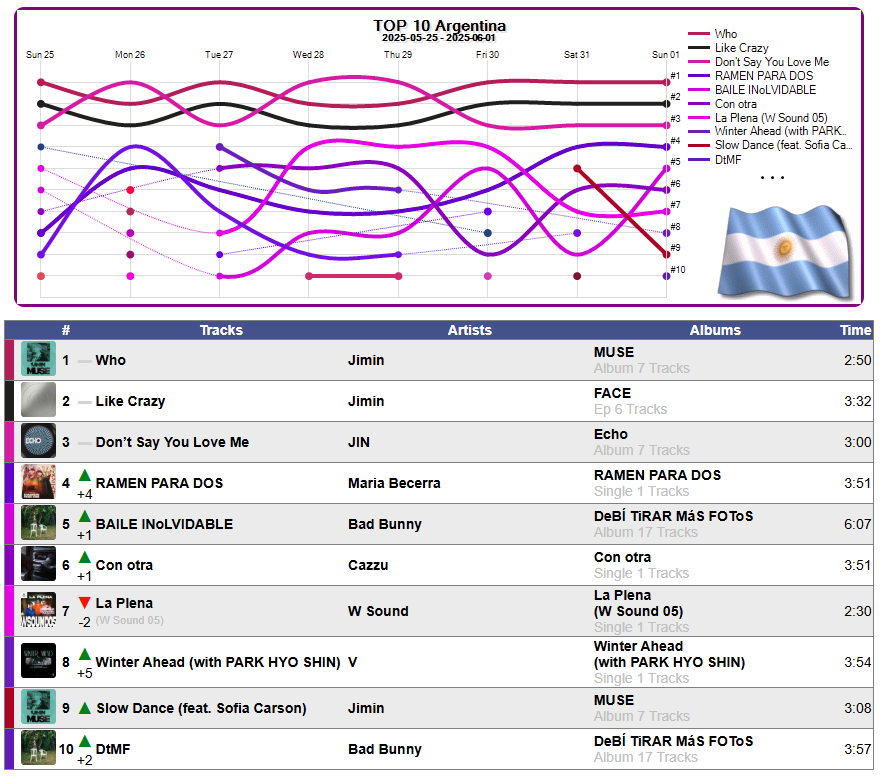Open the track title BAILE INoLVIDABLE

point(164,524)
